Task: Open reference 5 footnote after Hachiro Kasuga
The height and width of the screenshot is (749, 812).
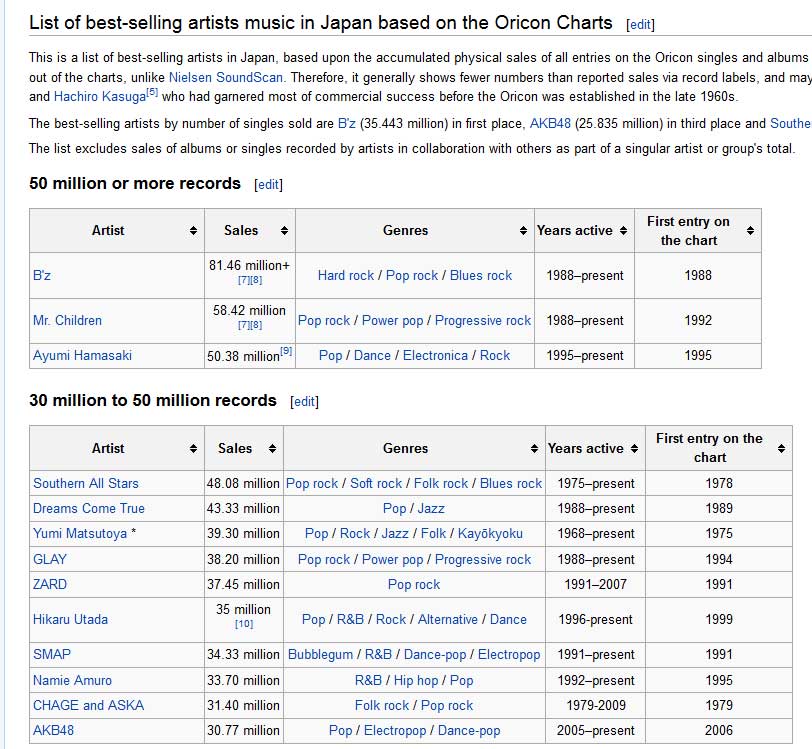Action: [x=152, y=92]
